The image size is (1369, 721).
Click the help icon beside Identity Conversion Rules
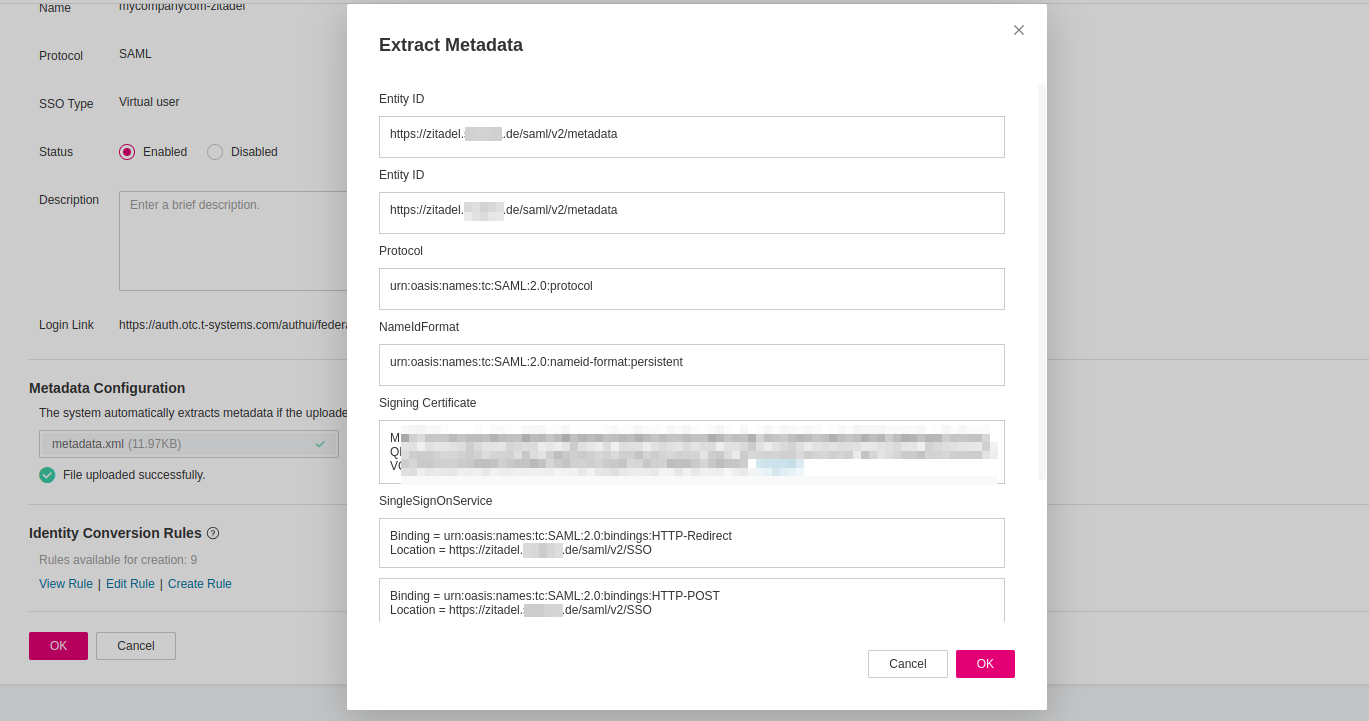click(213, 533)
